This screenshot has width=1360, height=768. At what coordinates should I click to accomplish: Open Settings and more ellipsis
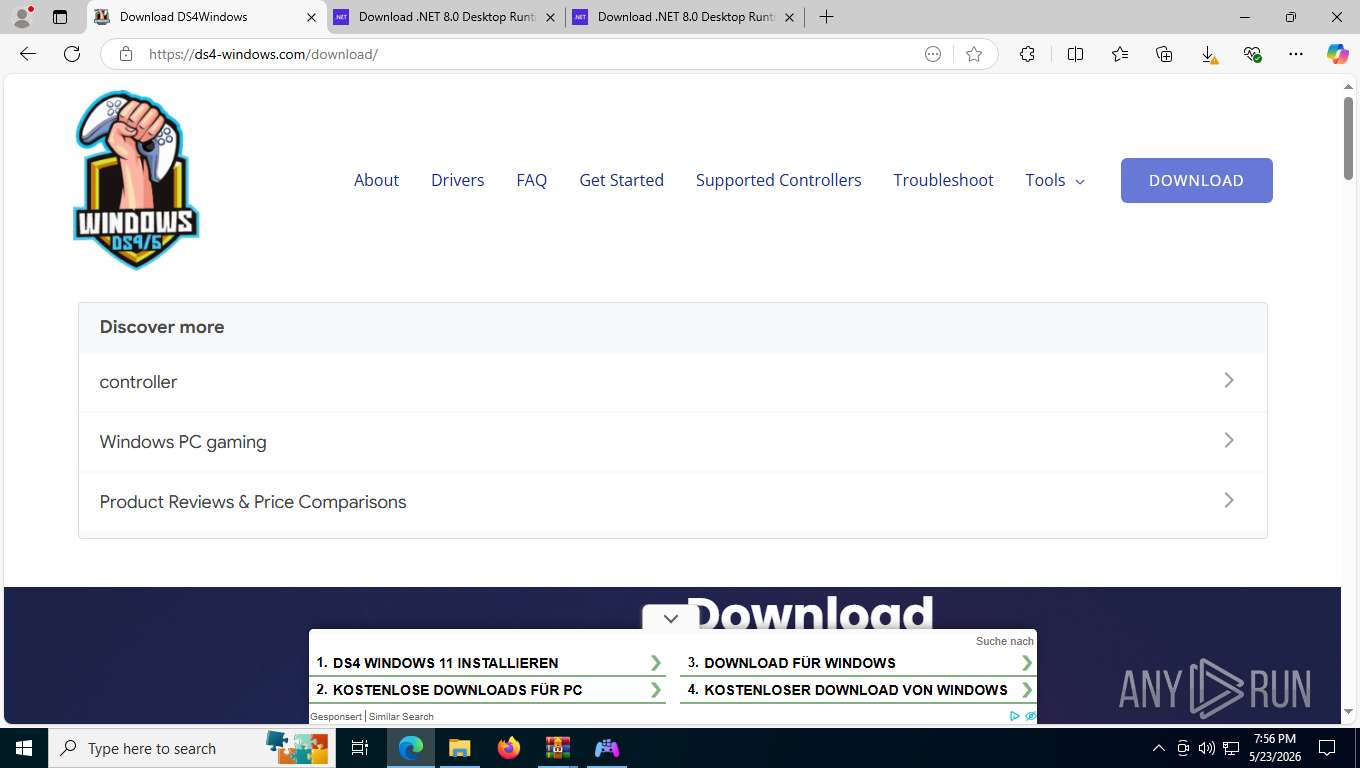point(1296,54)
